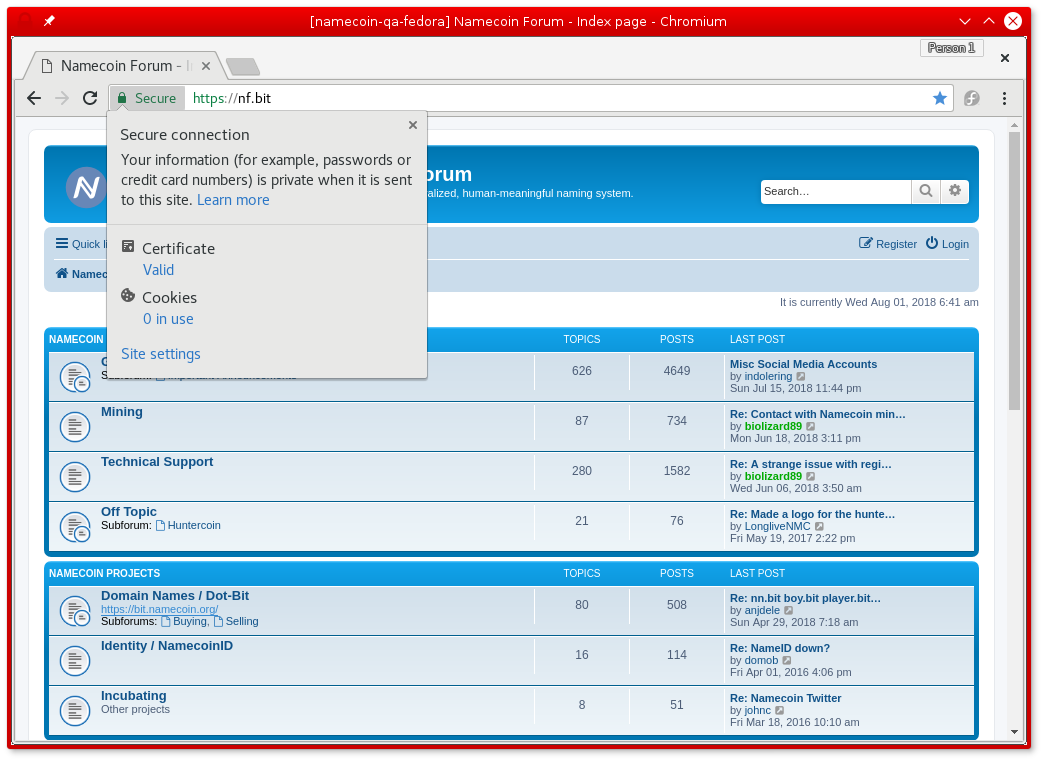Click the Cookies icon in the popup
Image resolution: width=1044 pixels, height=762 pixels.
click(129, 296)
